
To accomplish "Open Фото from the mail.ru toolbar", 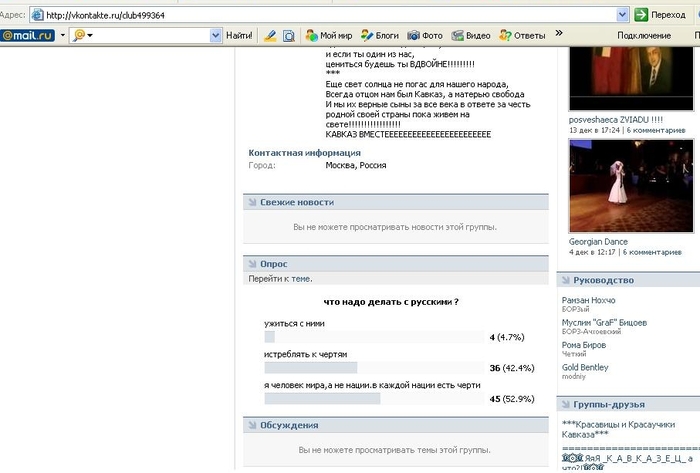I will click(x=425, y=35).
